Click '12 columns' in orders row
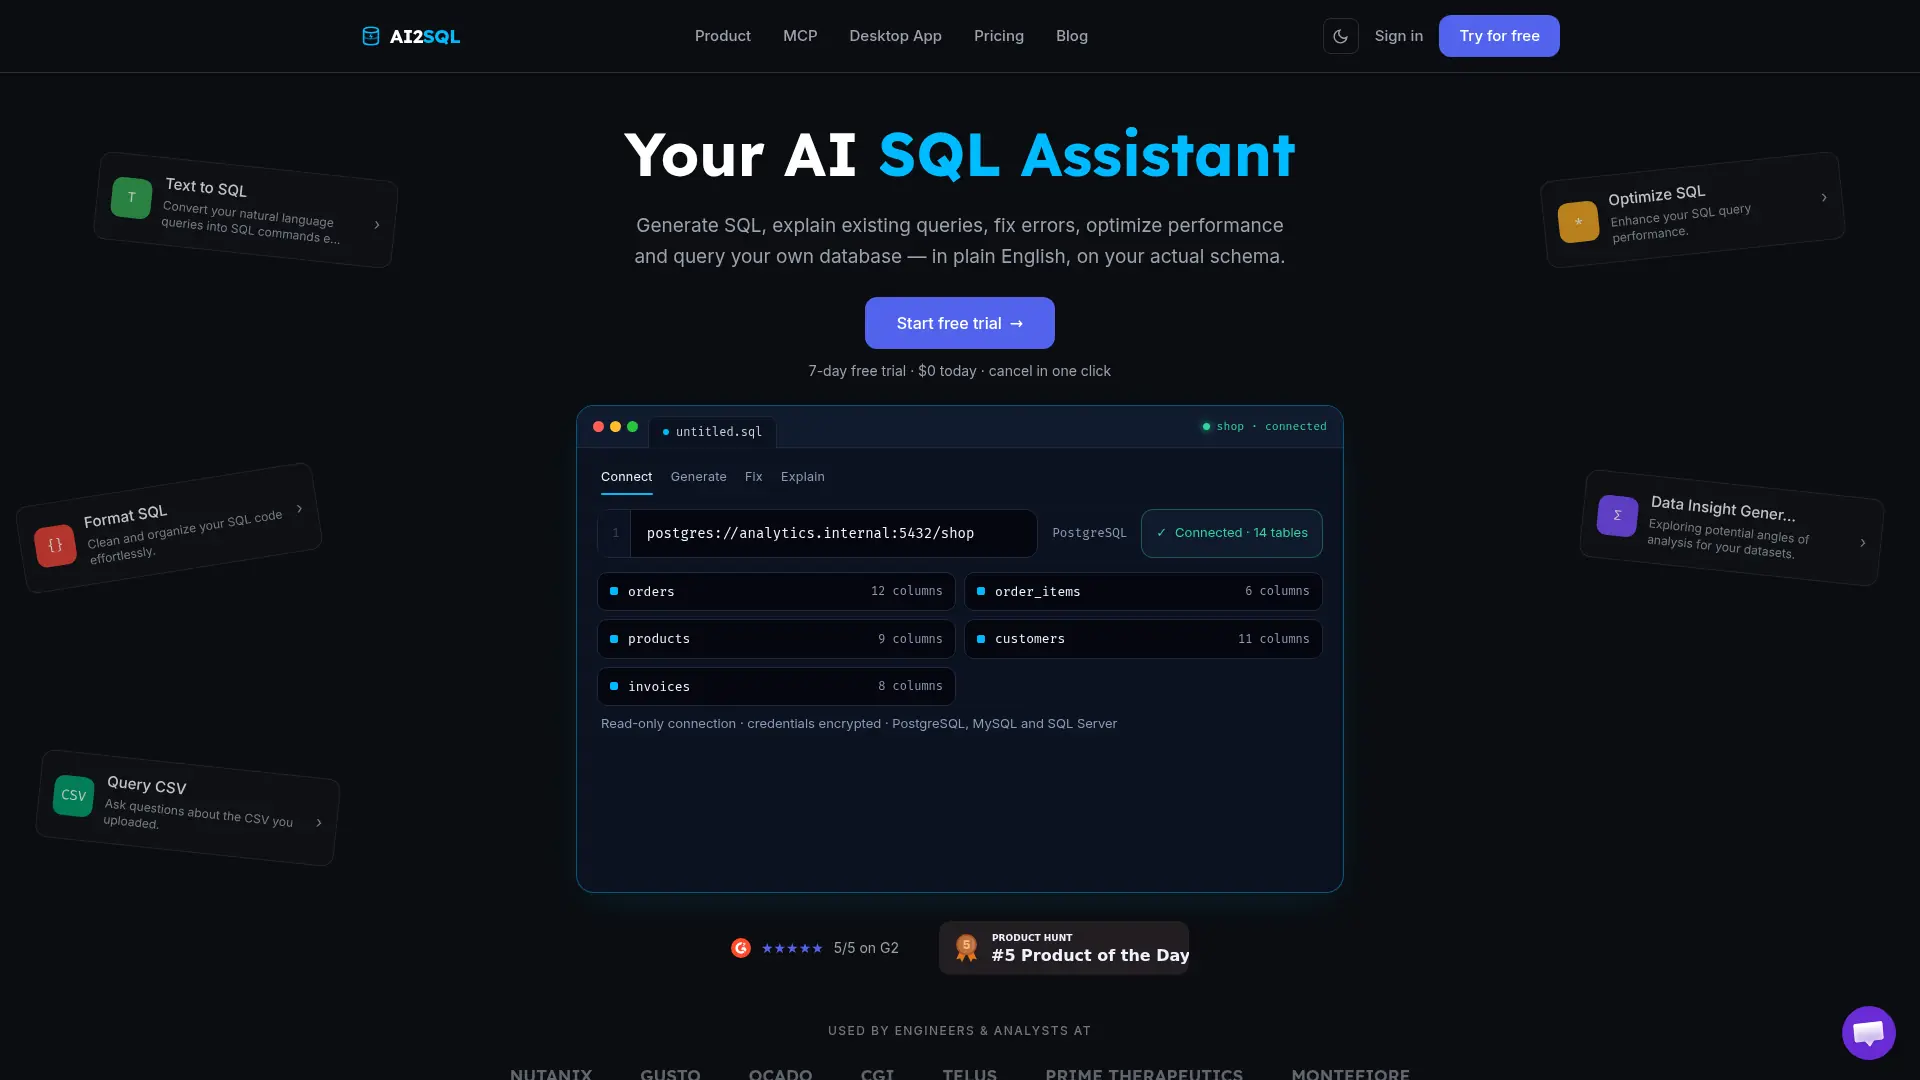This screenshot has width=1920, height=1080. (x=906, y=591)
